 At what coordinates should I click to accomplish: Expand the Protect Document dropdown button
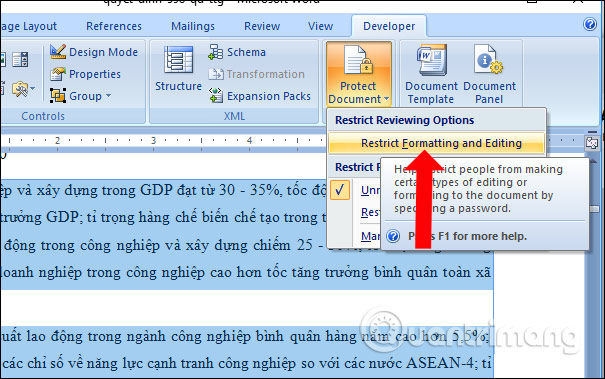[358, 74]
